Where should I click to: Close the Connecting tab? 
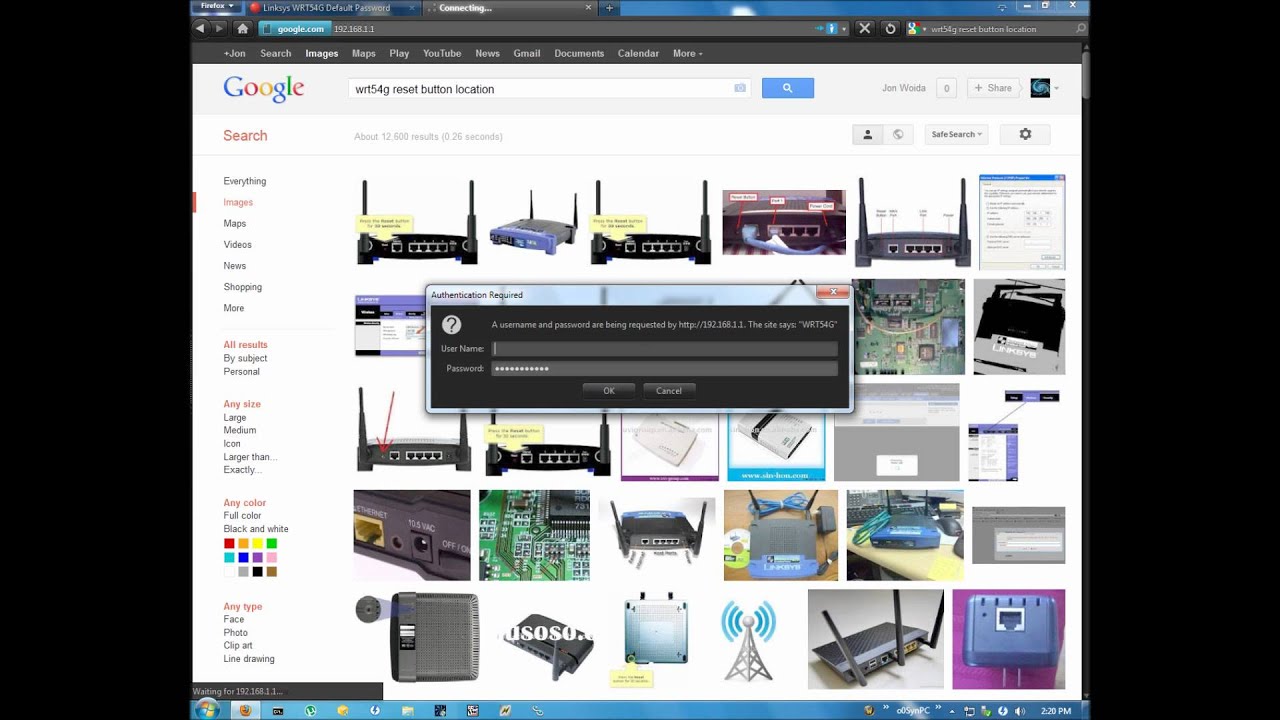click(x=588, y=8)
